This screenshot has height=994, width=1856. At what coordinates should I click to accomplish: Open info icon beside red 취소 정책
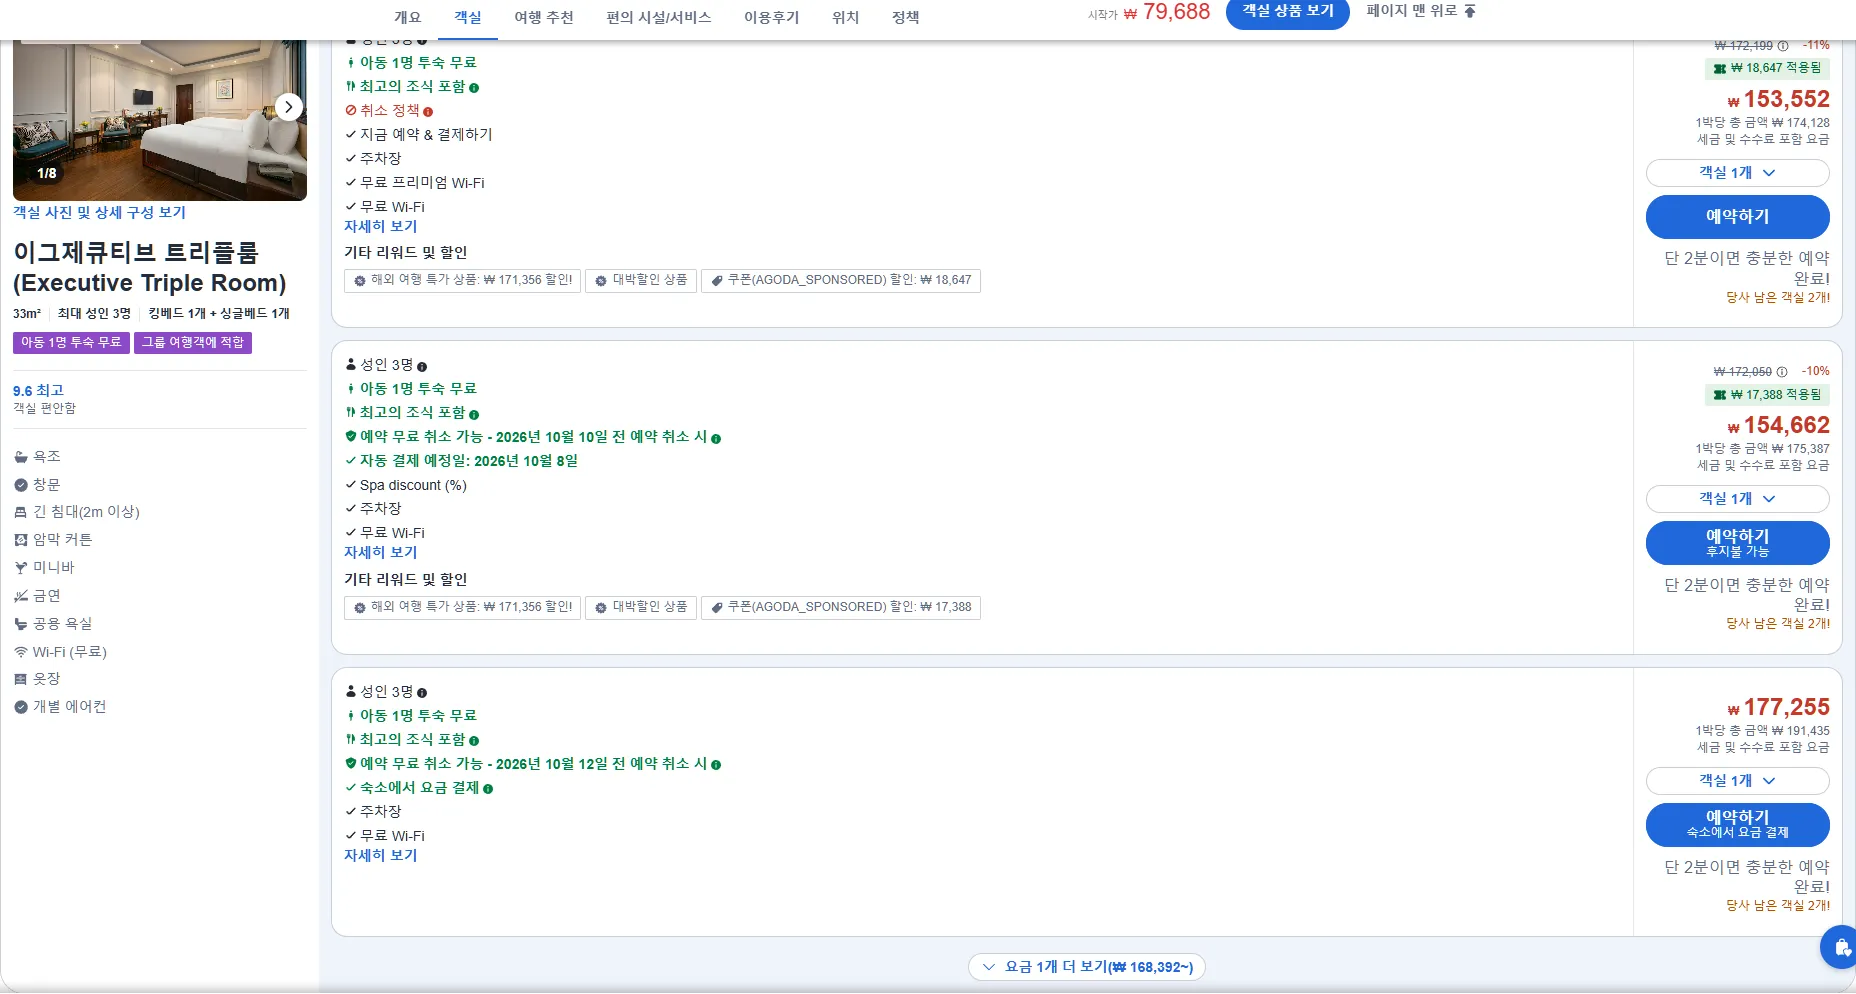(x=428, y=112)
